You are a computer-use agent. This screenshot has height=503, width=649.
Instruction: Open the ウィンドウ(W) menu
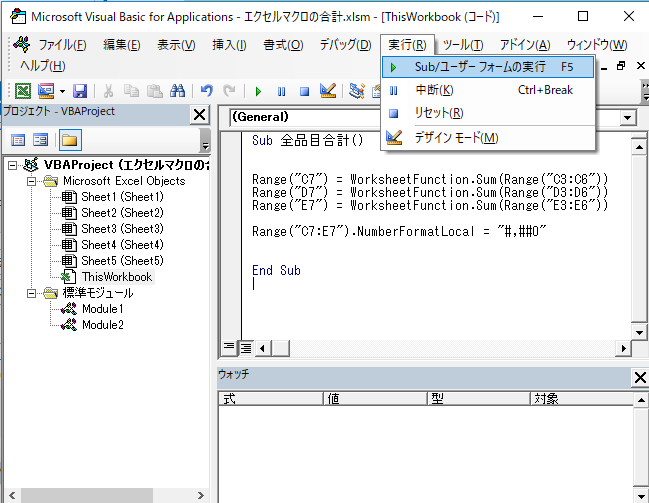(x=596, y=45)
